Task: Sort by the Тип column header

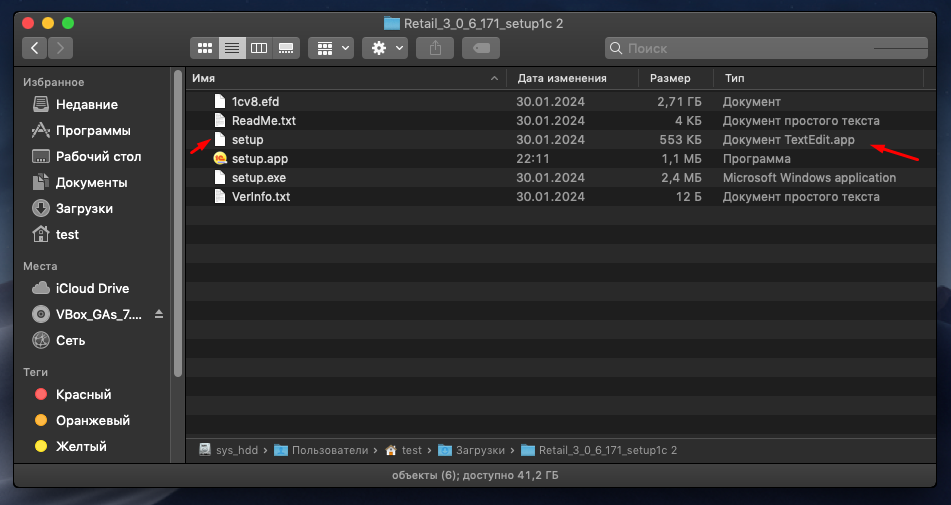Action: click(x=734, y=78)
